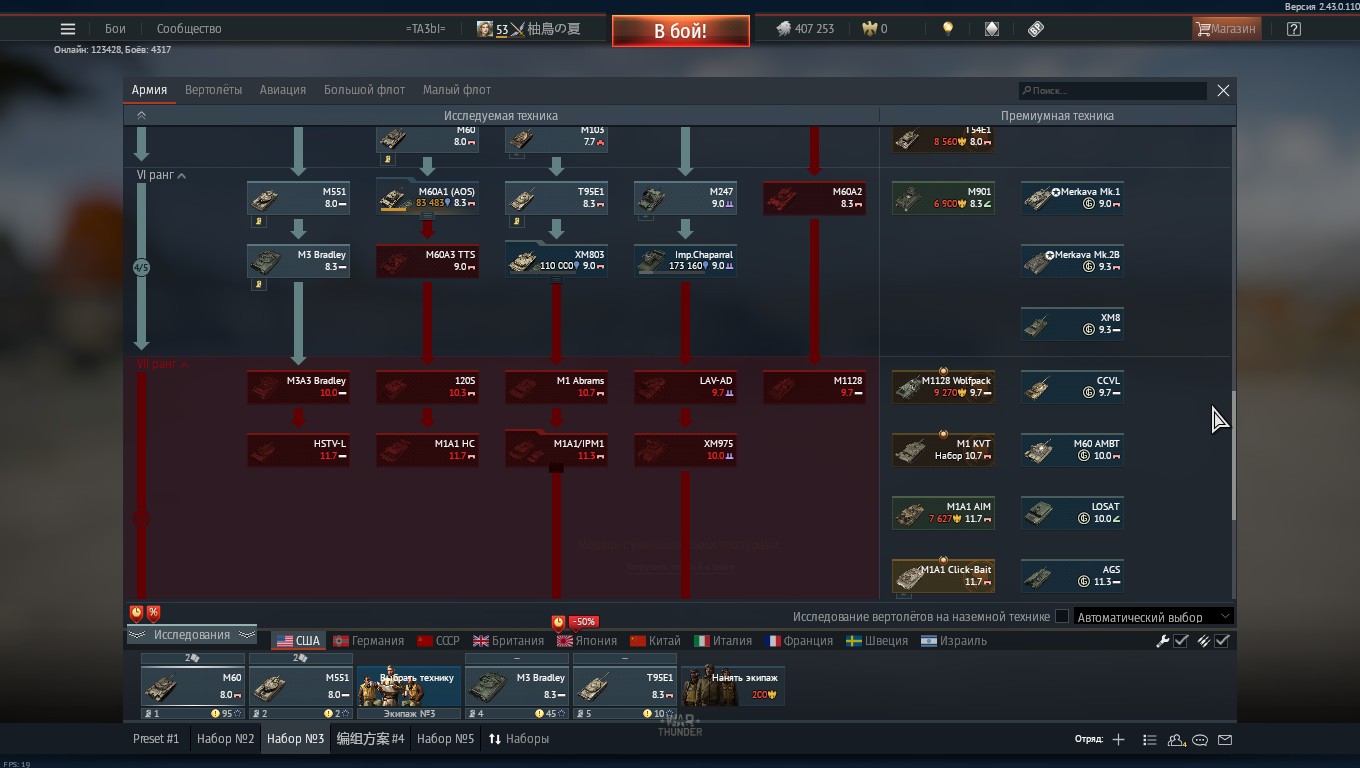The width and height of the screenshot is (1360, 768).
Task: Open the contacts icon
Action: click(x=1177, y=740)
